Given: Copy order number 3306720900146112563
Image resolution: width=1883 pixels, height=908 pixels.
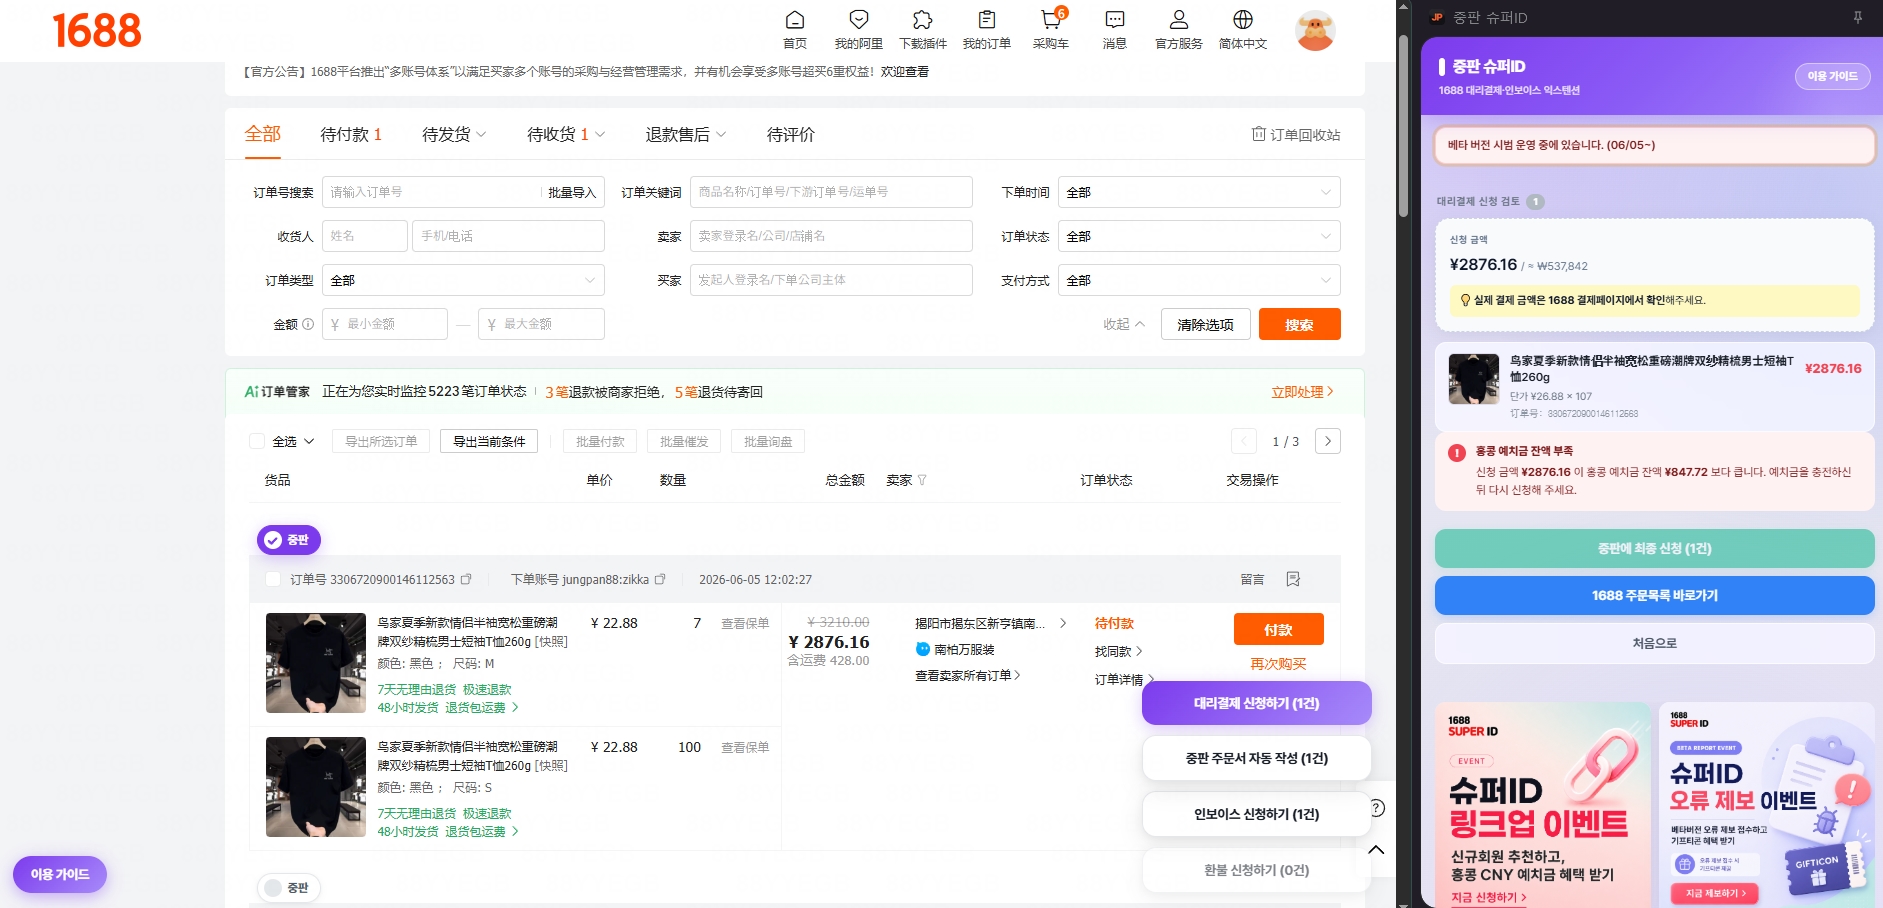Looking at the screenshot, I should coord(466,579).
